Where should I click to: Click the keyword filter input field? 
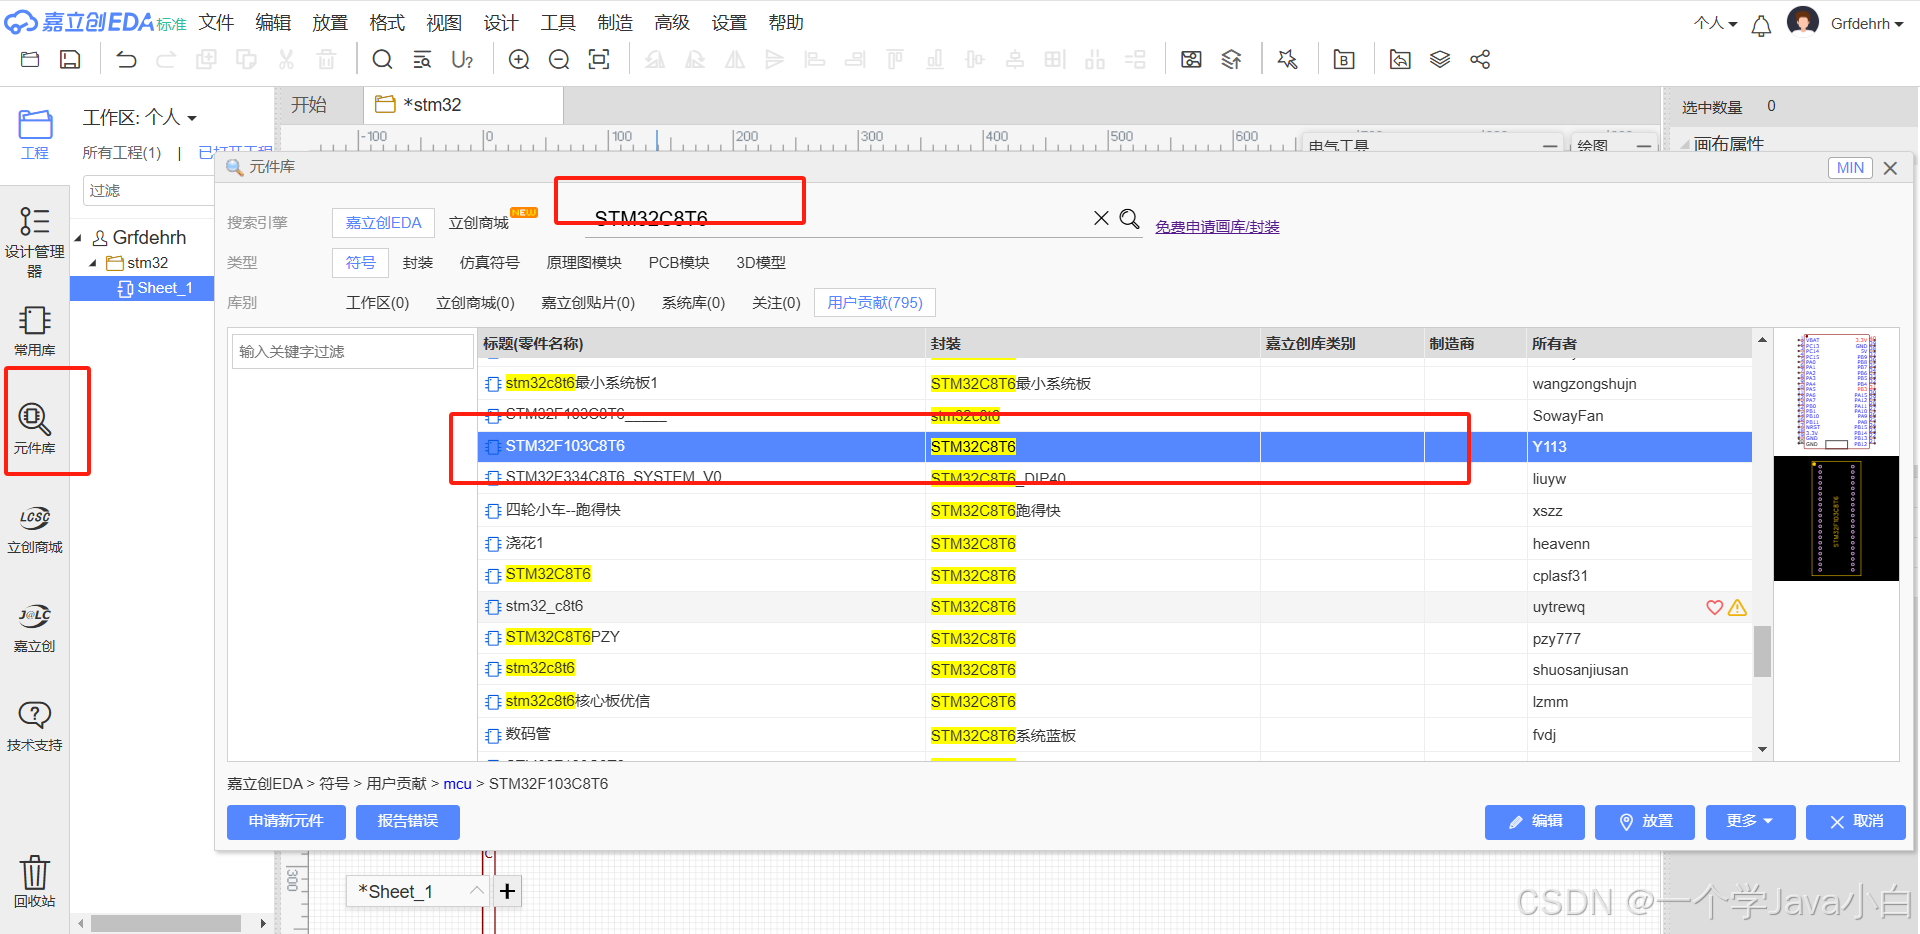pos(353,351)
